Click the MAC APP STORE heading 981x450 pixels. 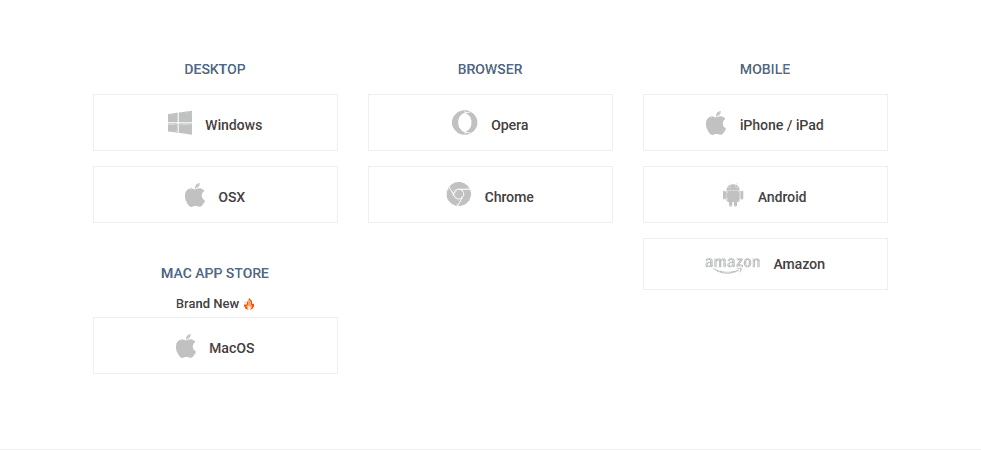click(215, 274)
